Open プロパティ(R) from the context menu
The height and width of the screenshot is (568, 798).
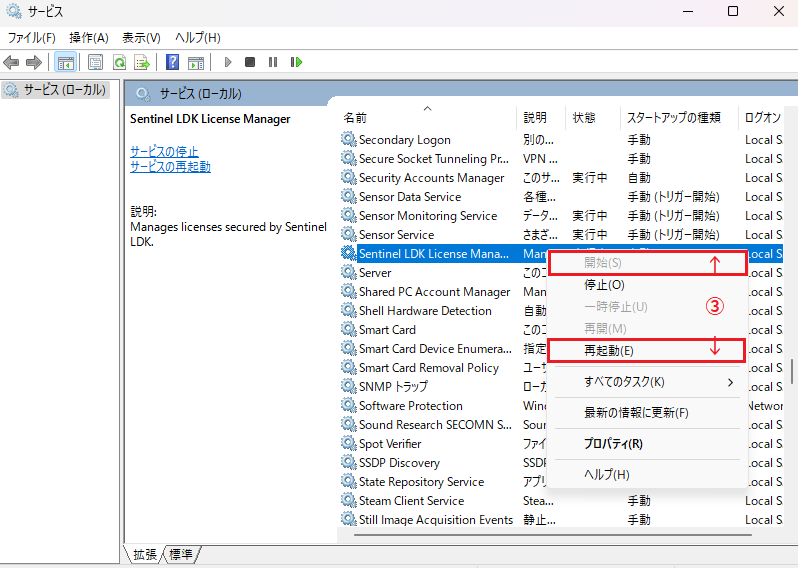click(x=613, y=444)
